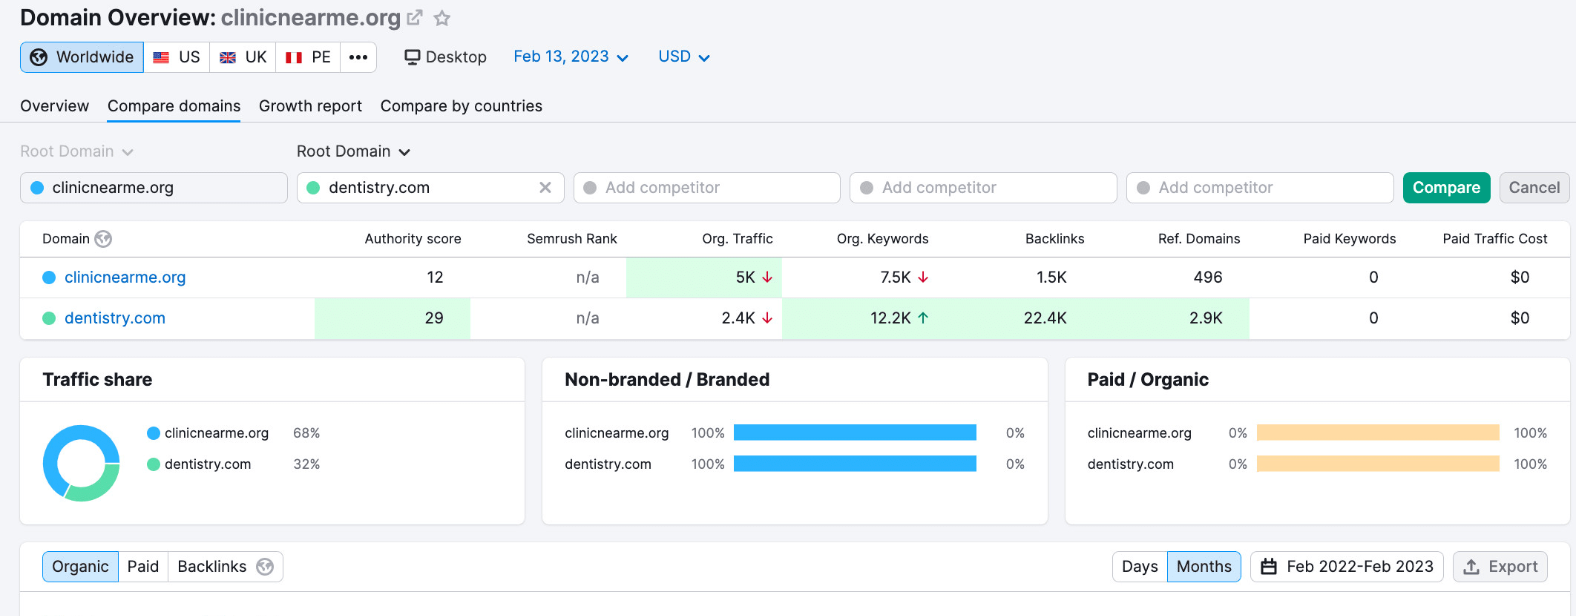The height and width of the screenshot is (616, 1580).
Task: Select the Organic chart toggle
Action: [x=80, y=567]
